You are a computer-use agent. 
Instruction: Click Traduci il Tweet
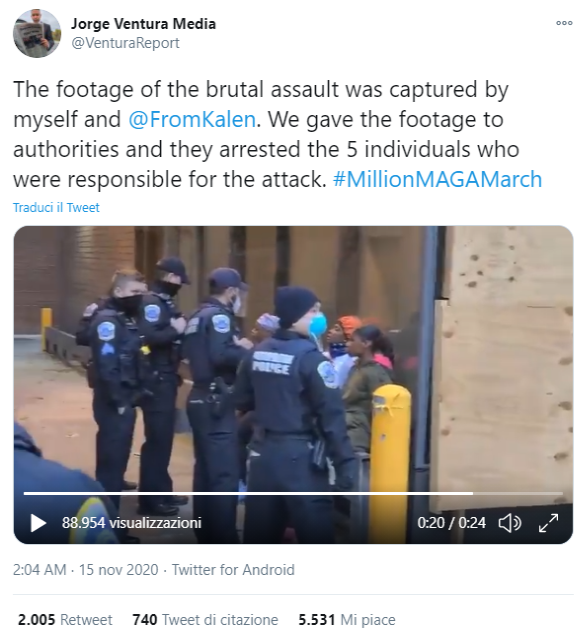(x=56, y=207)
